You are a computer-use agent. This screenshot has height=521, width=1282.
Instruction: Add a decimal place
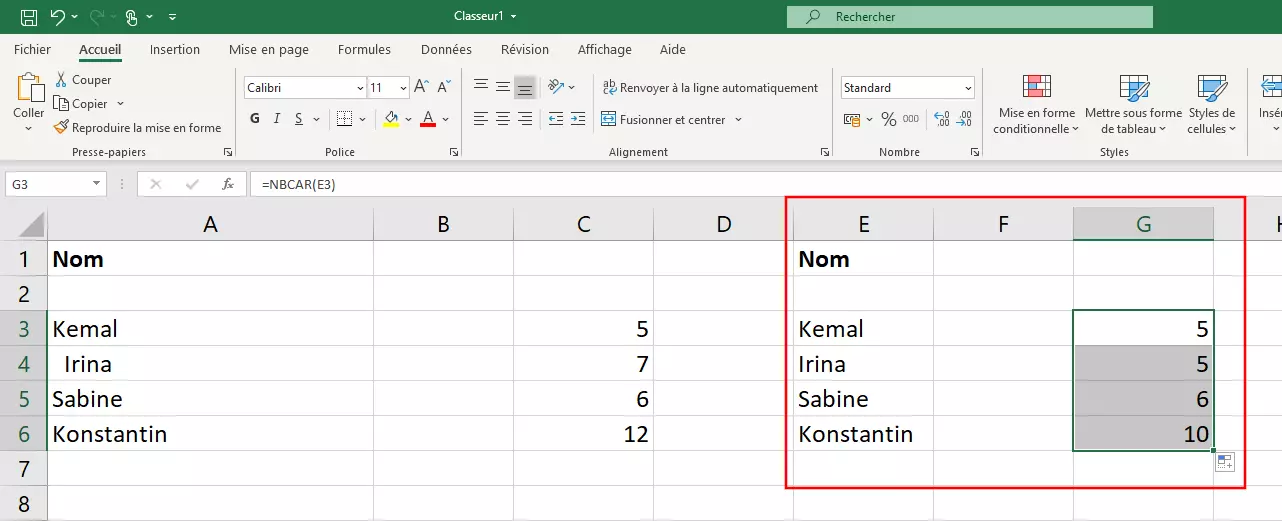coord(940,119)
